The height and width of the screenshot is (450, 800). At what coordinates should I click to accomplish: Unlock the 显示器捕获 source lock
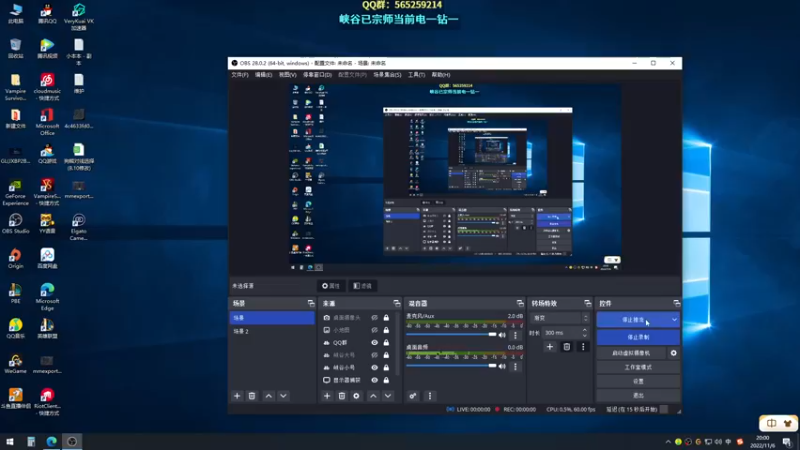coord(386,380)
